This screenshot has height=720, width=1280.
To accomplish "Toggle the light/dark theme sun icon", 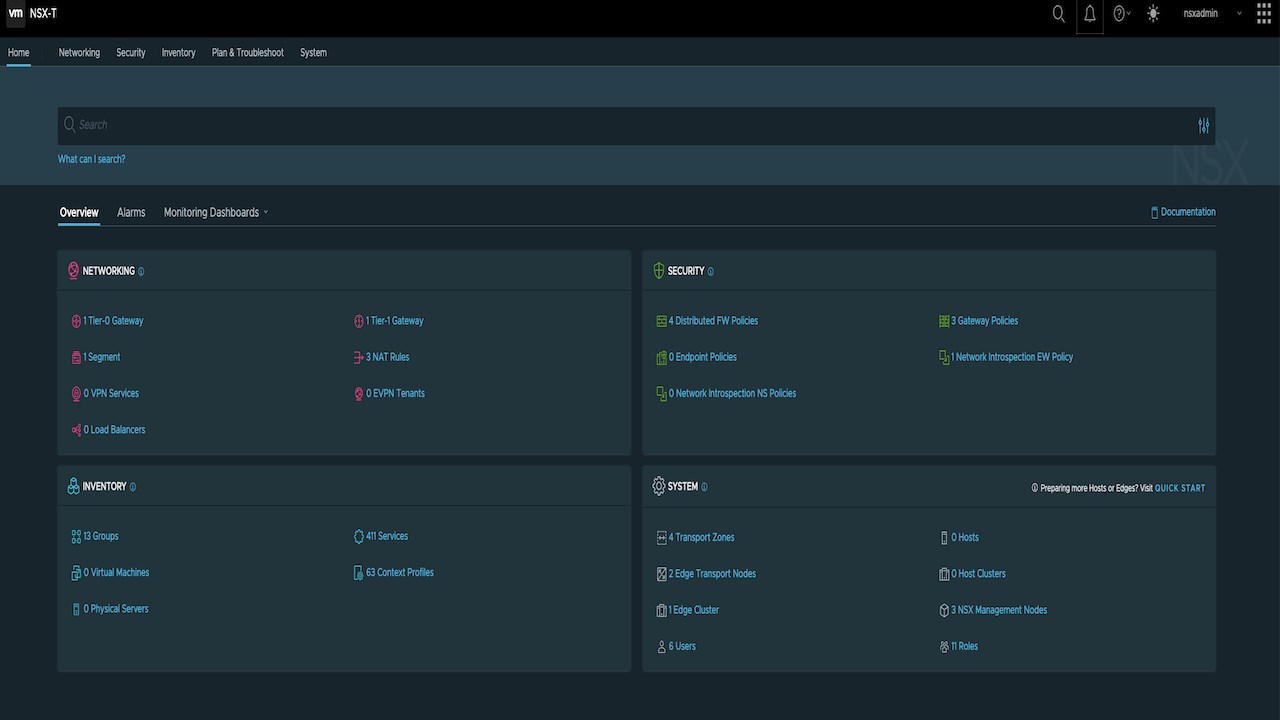I will 1154,14.
